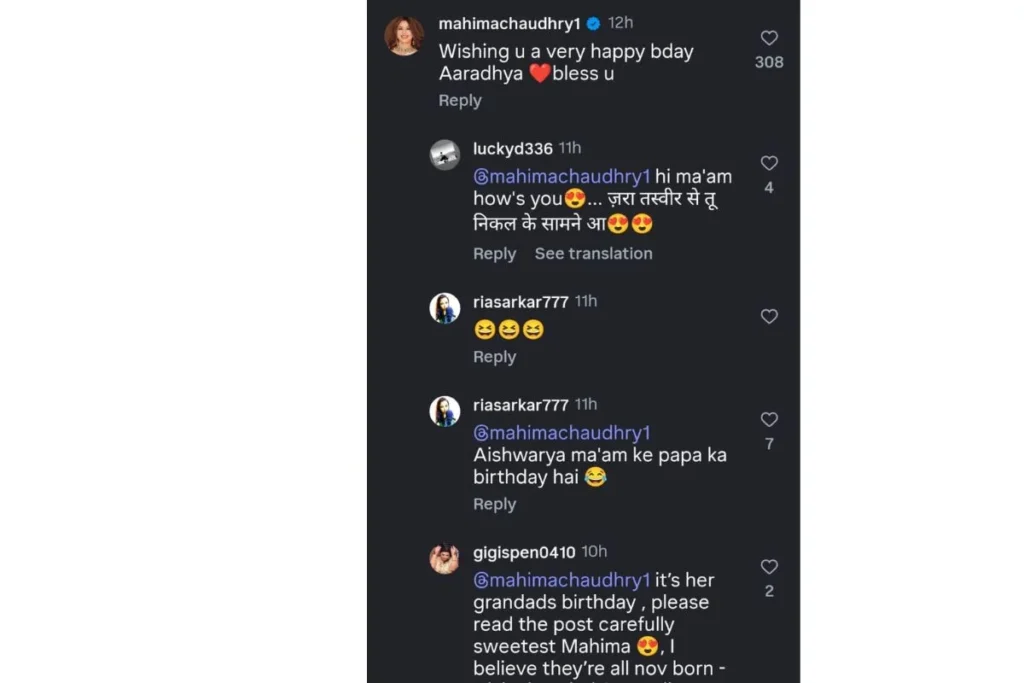Like riasarkar777's laughing emoji reply

tap(769, 316)
